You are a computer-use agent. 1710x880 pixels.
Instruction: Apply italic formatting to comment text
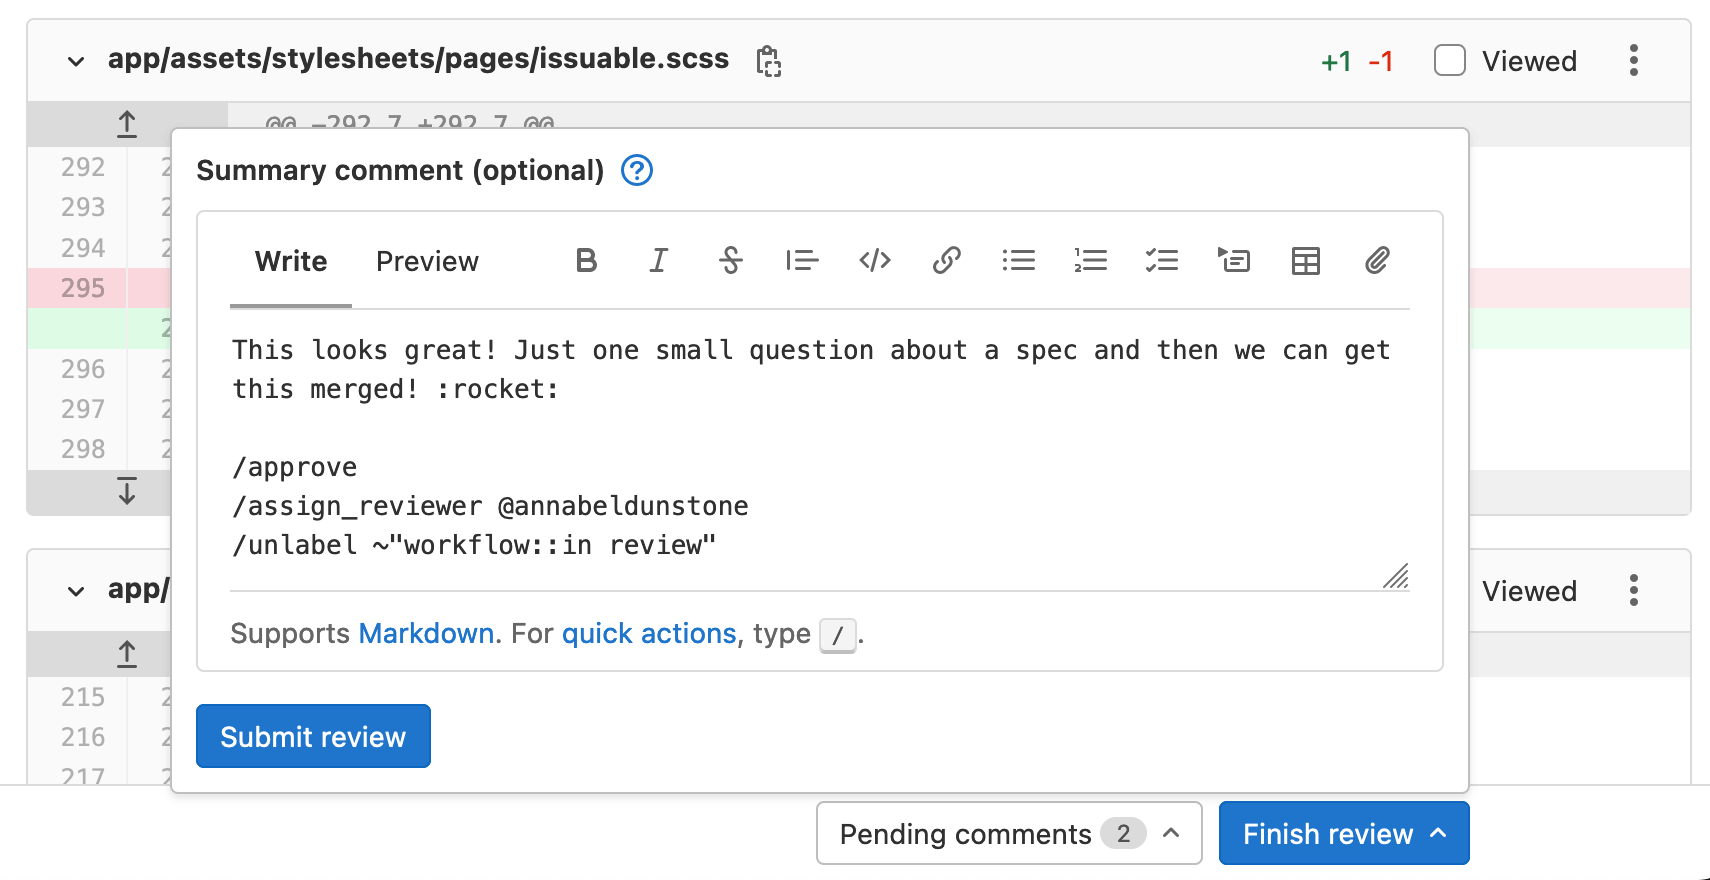659,261
